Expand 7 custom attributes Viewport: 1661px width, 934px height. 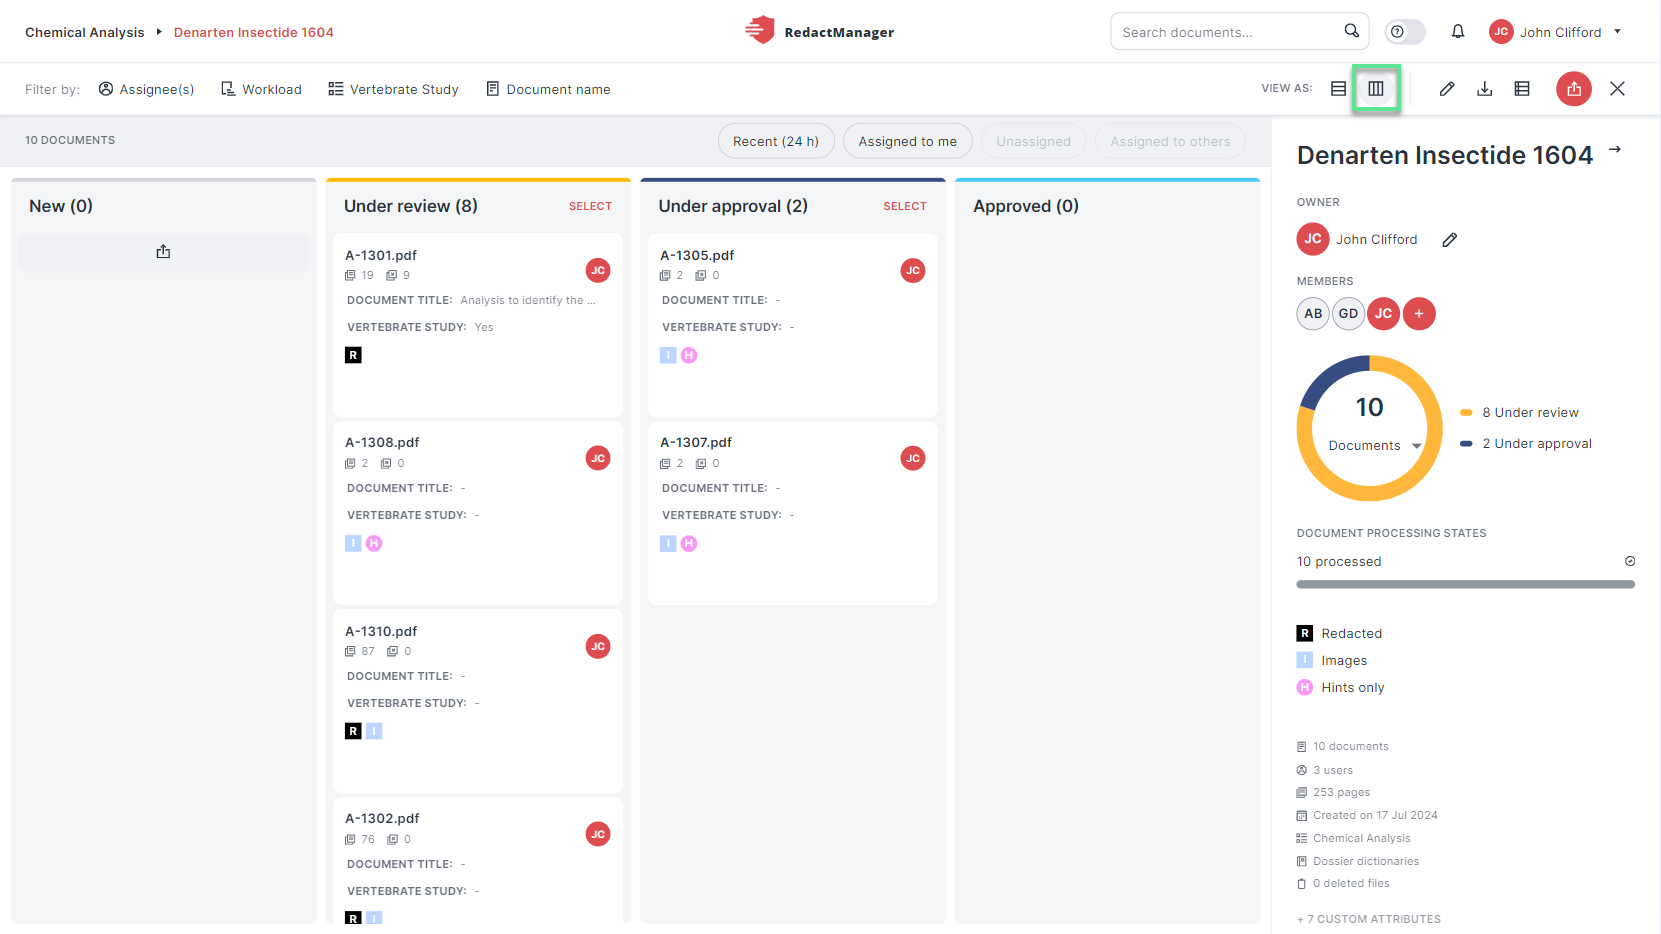pos(1369,919)
